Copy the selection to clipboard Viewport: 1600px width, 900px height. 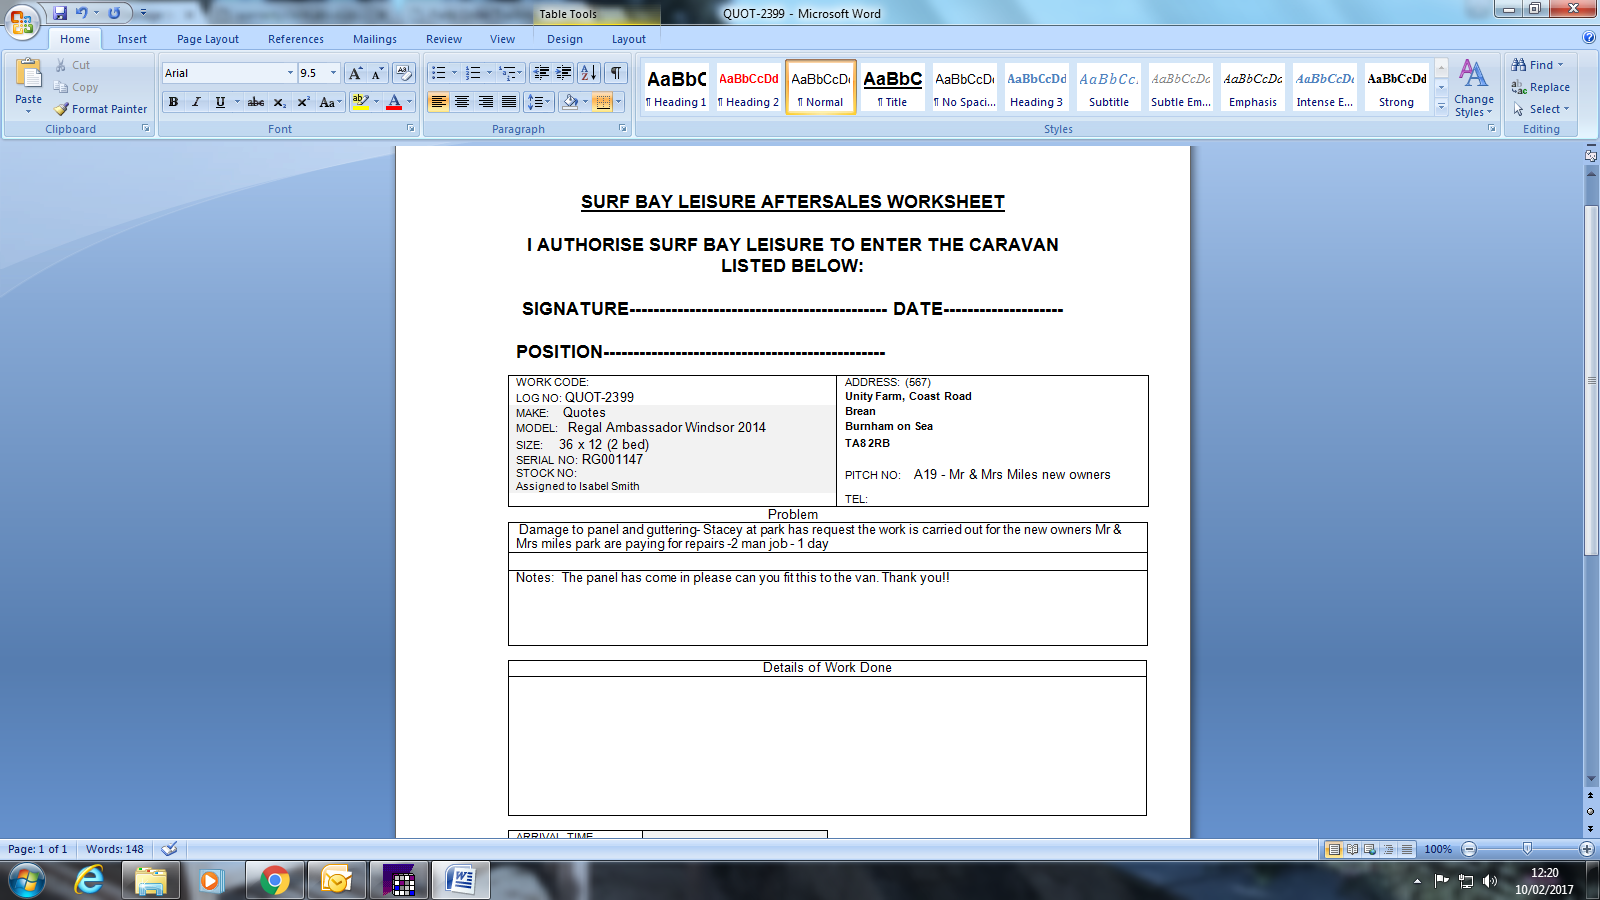[x=76, y=87]
